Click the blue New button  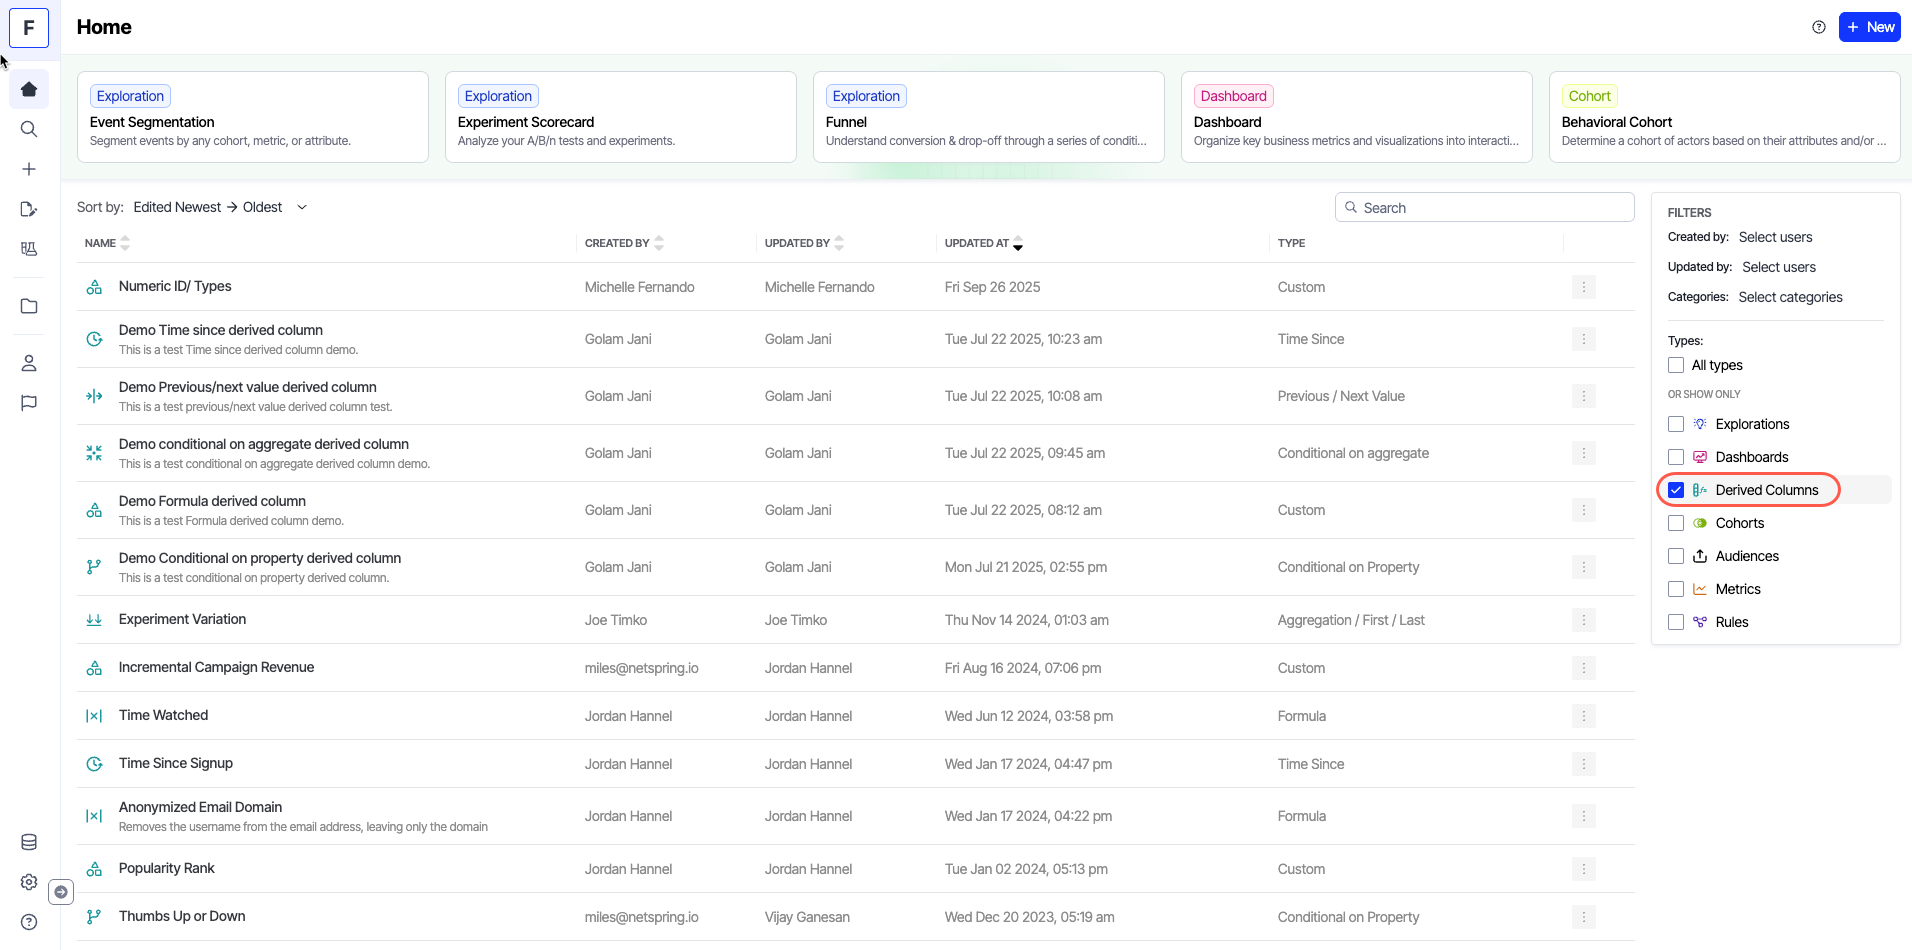pos(1869,27)
